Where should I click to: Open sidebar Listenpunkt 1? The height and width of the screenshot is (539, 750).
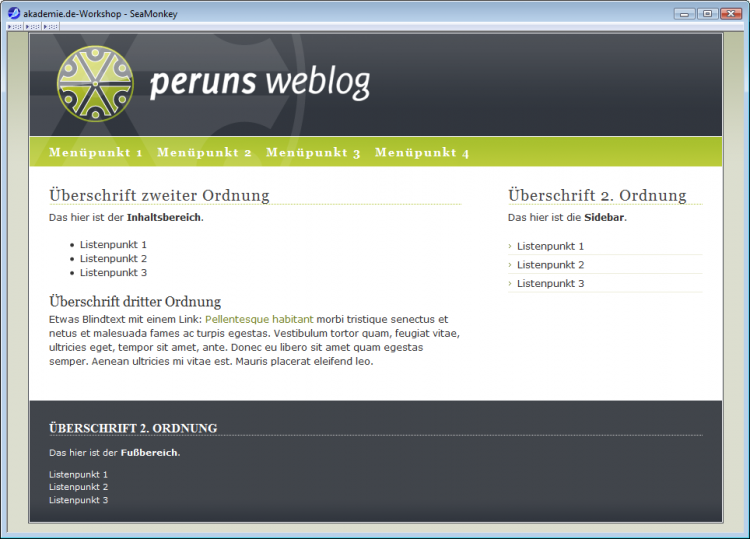[550, 246]
